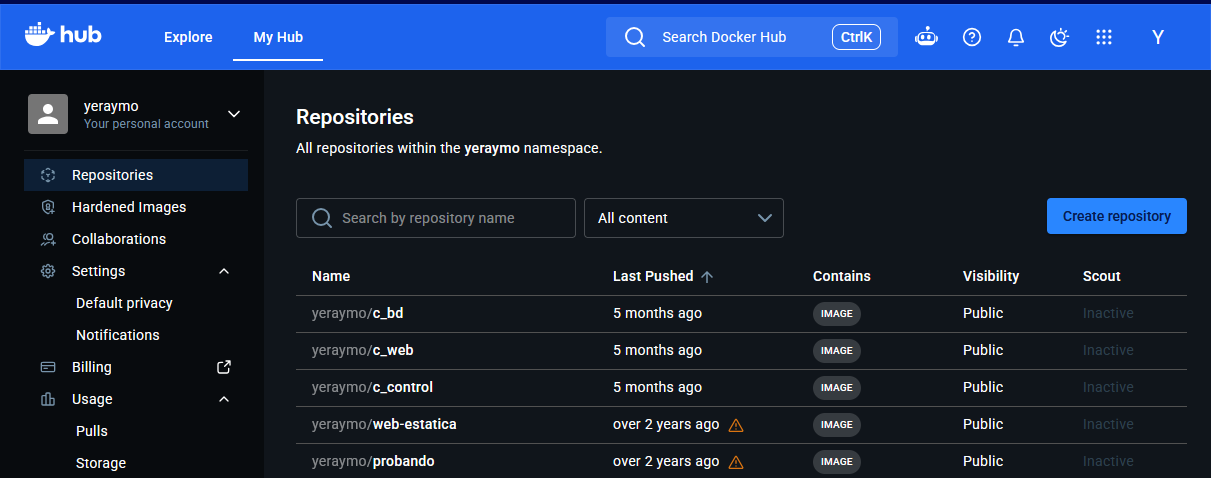The width and height of the screenshot is (1211, 478).
Task: Open the All content filter dropdown
Action: click(684, 218)
